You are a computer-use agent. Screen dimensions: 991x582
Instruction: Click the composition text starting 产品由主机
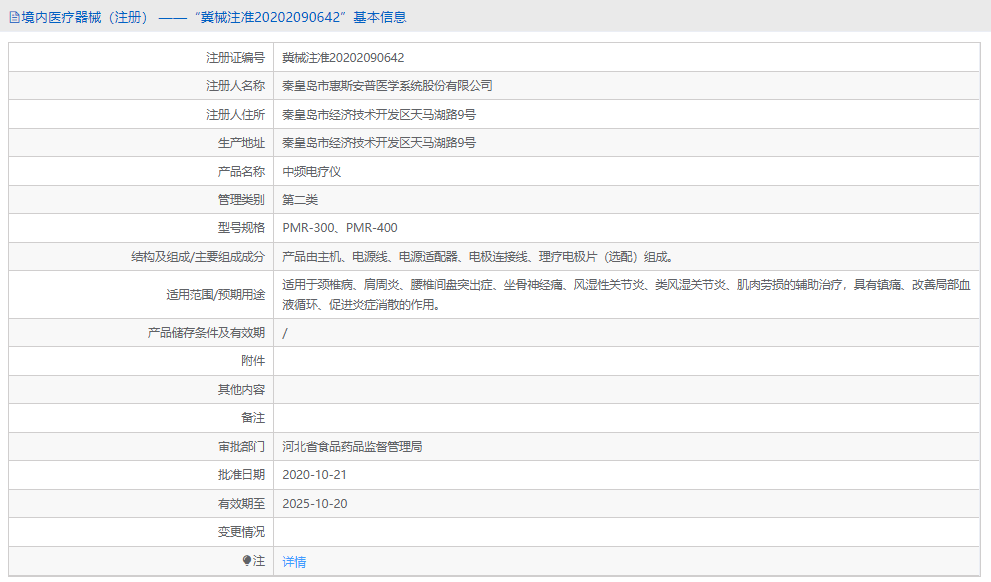(478, 257)
